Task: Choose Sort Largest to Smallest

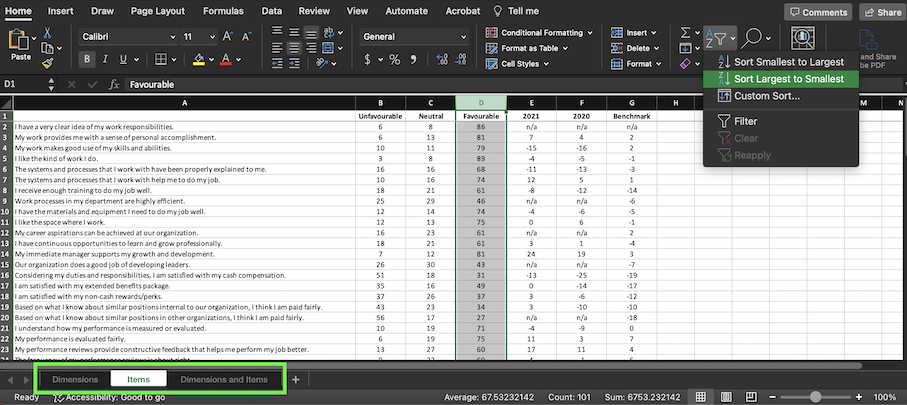Action: point(788,79)
